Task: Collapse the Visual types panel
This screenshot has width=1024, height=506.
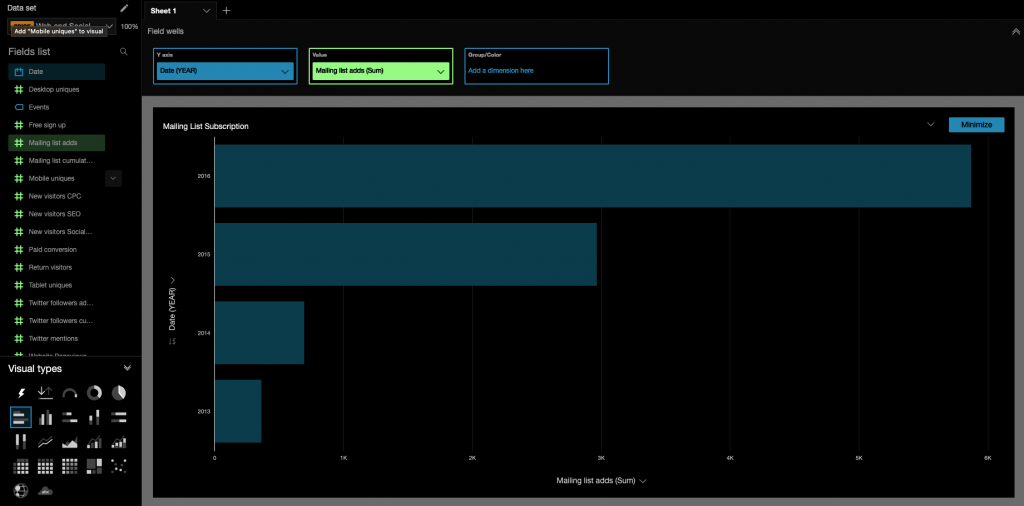Action: pyautogui.click(x=127, y=368)
